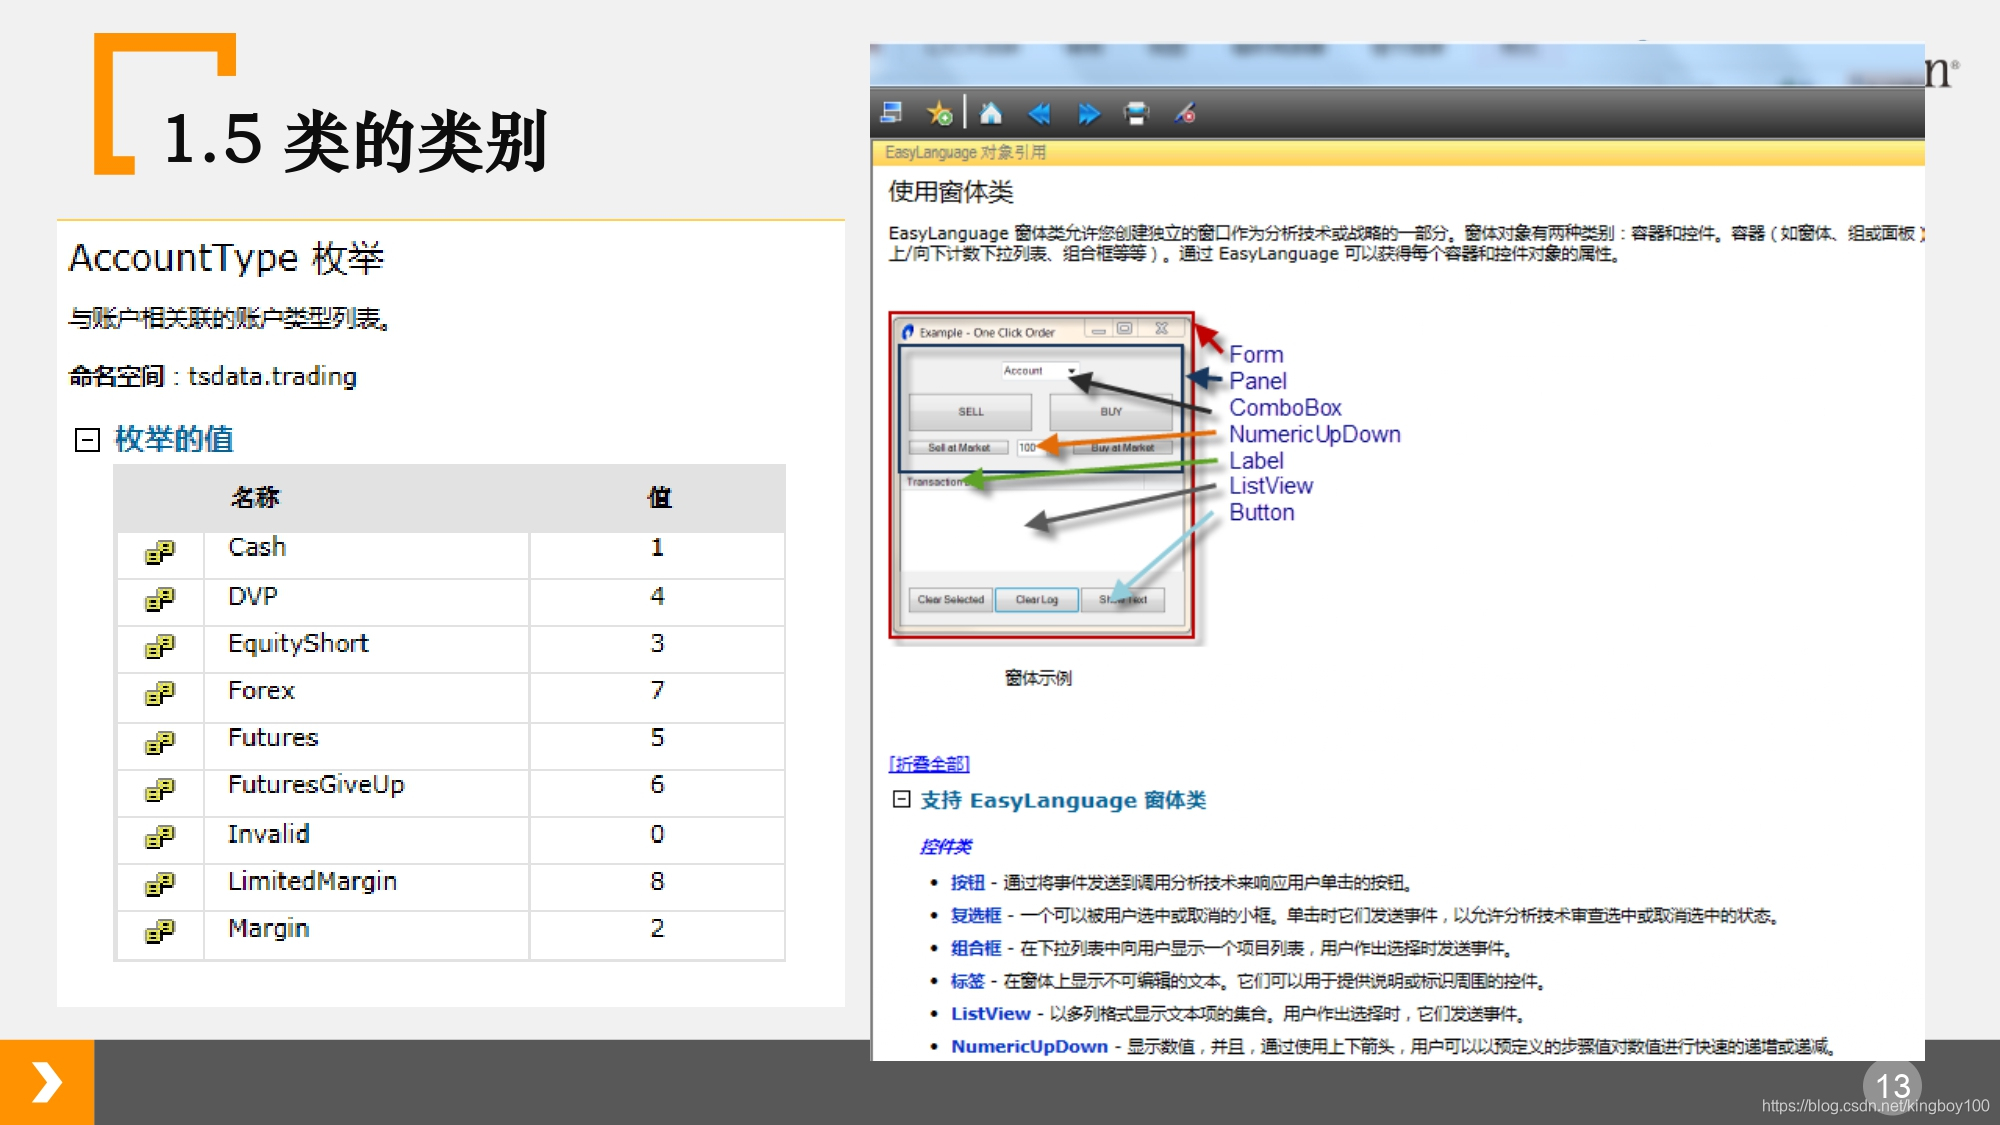Navigate back with blue left arrows
Image resolution: width=2000 pixels, height=1125 pixels.
tap(1039, 113)
